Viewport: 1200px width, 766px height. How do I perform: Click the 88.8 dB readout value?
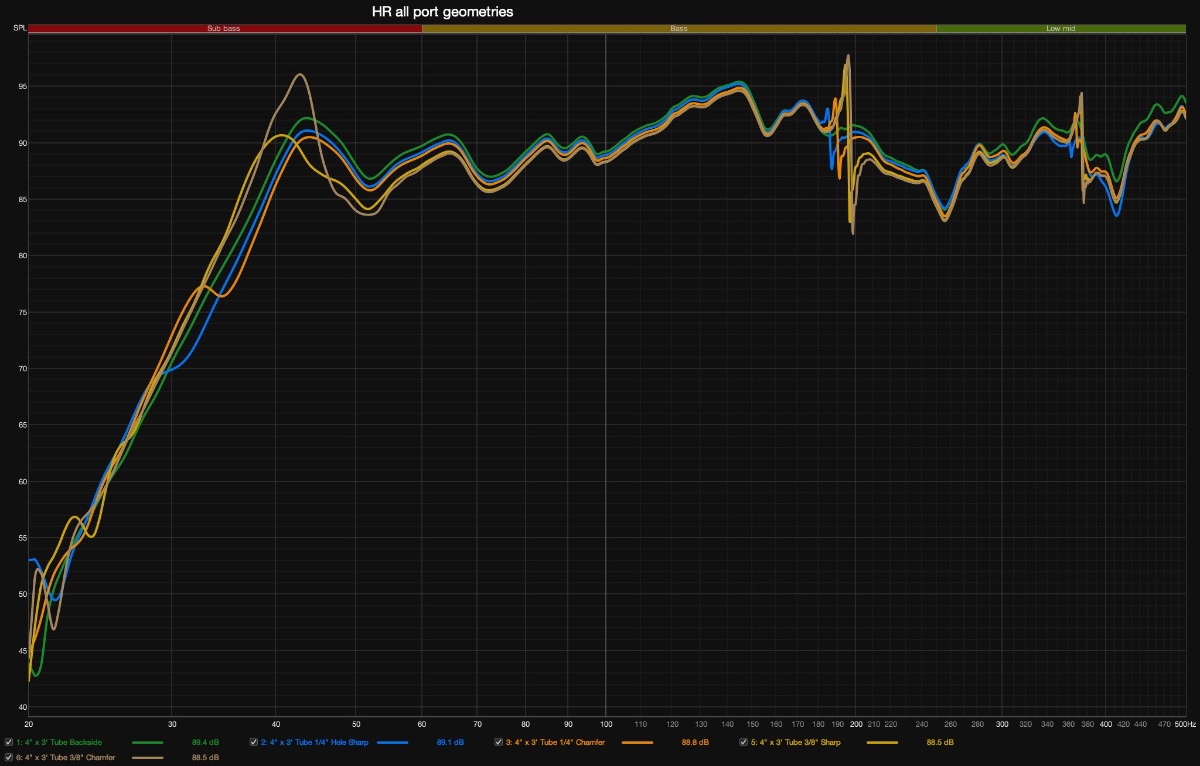[x=695, y=742]
